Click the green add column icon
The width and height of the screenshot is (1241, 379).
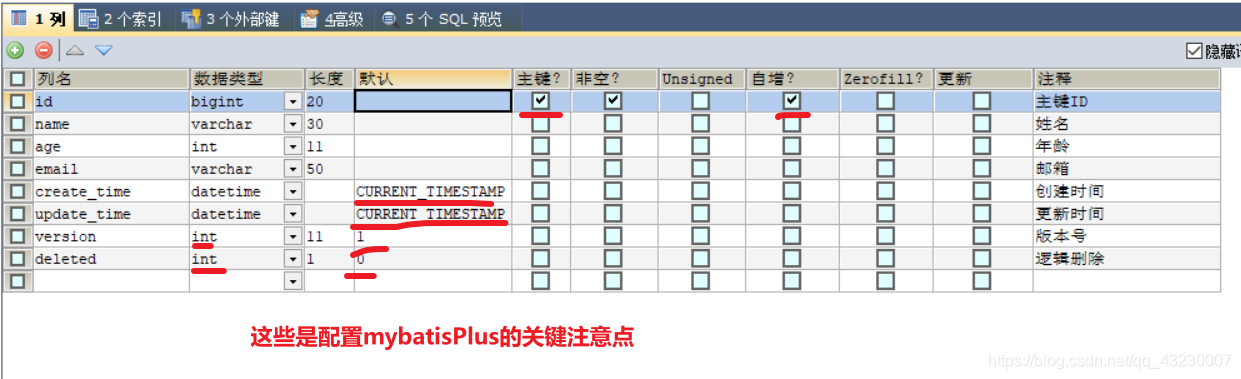coord(15,50)
